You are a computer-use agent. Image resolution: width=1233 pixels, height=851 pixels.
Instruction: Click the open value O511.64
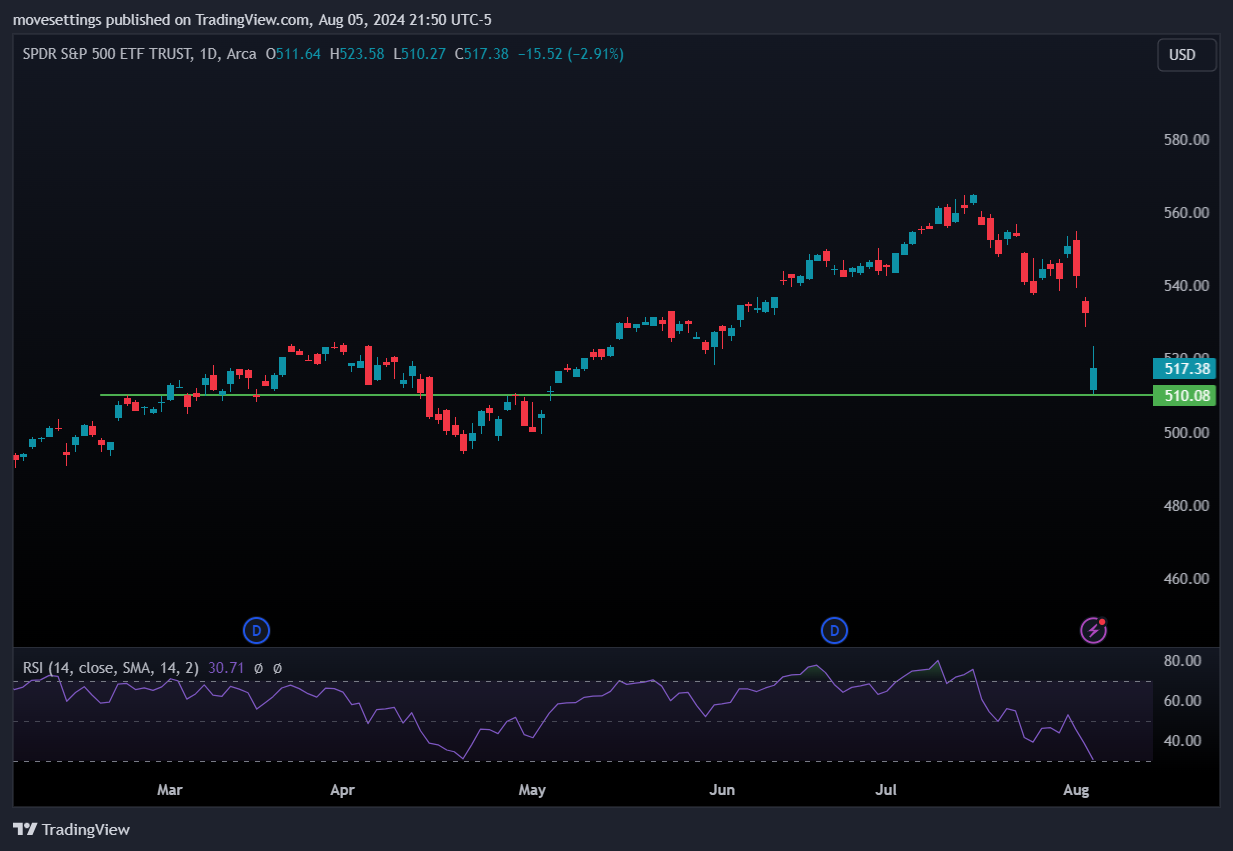tap(293, 54)
